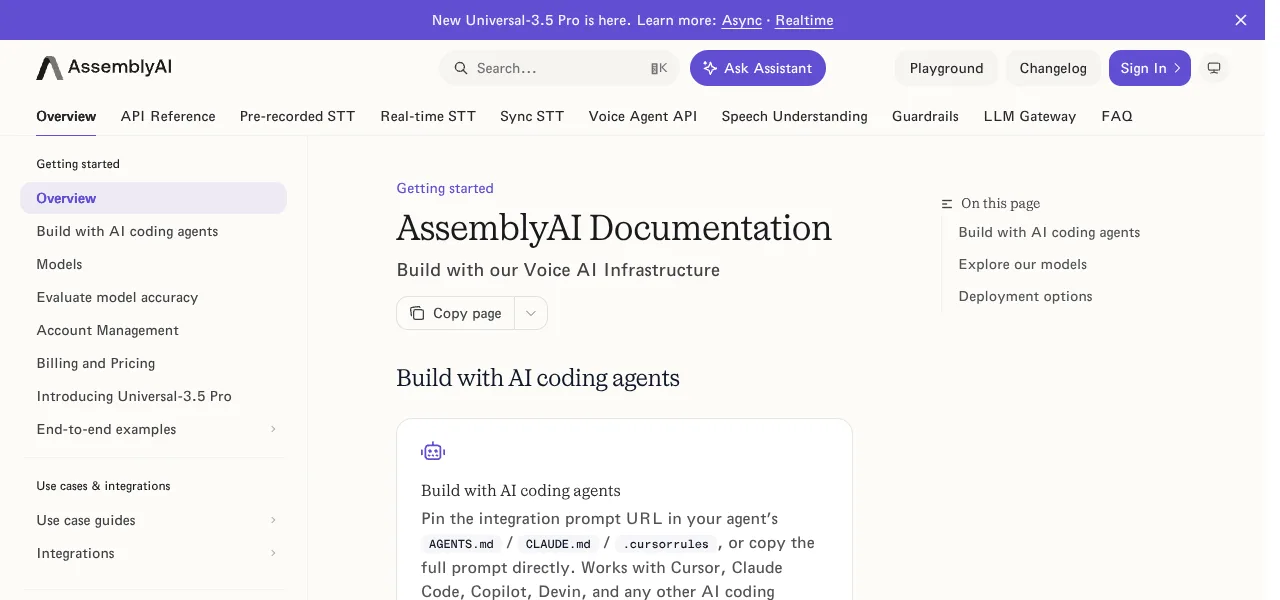The height and width of the screenshot is (600, 1280).
Task: Click the search magnifier icon
Action: pos(461,68)
